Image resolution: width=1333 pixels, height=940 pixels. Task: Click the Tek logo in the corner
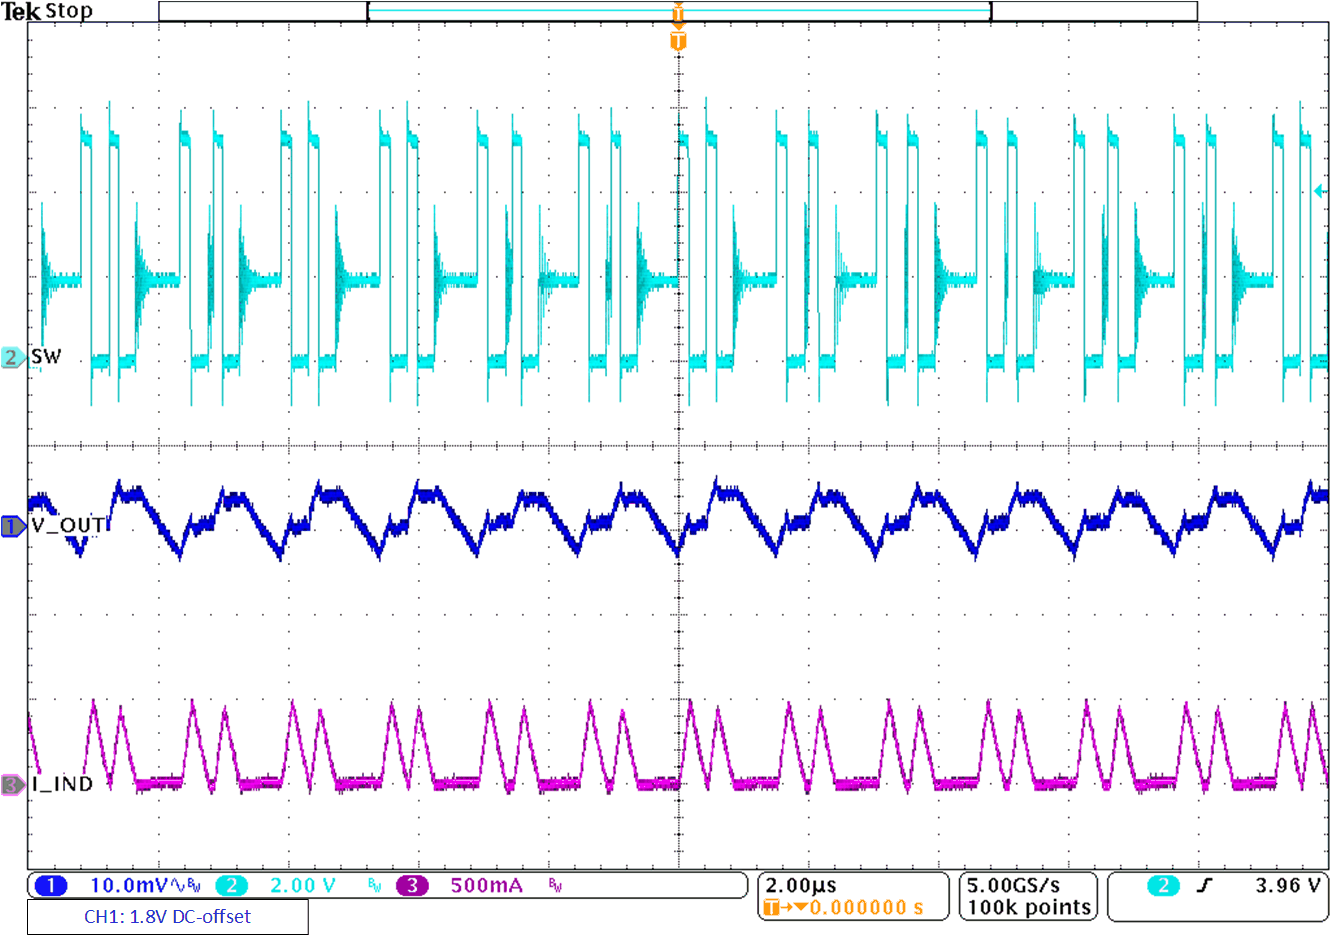22,11
